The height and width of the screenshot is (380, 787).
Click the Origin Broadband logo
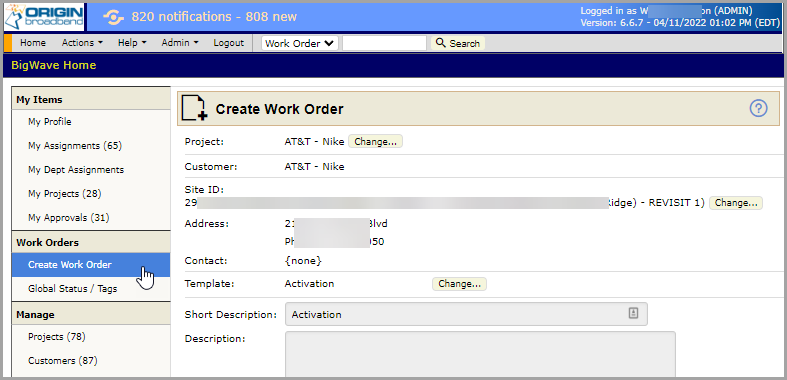coord(44,18)
